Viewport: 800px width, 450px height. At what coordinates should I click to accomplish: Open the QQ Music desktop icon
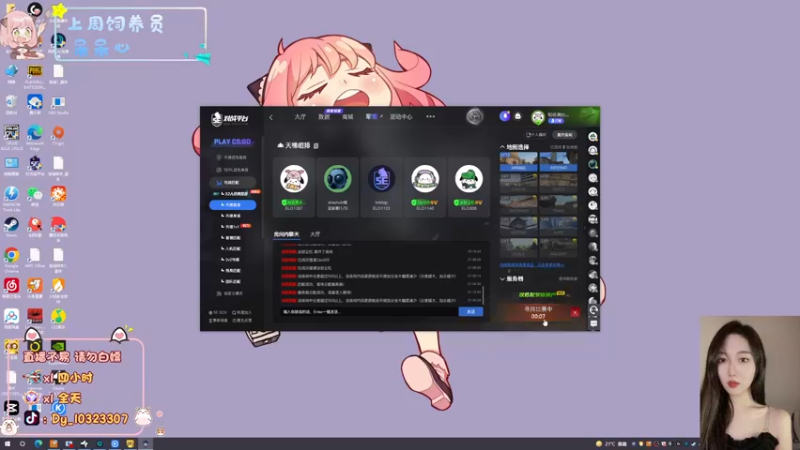pyautogui.click(x=58, y=318)
